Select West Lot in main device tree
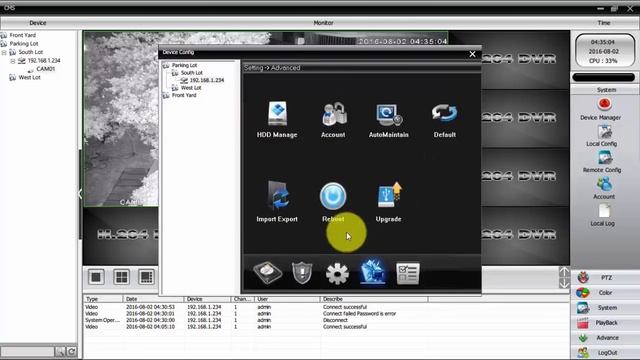Screen dimensions: 640x360 tap(29, 78)
